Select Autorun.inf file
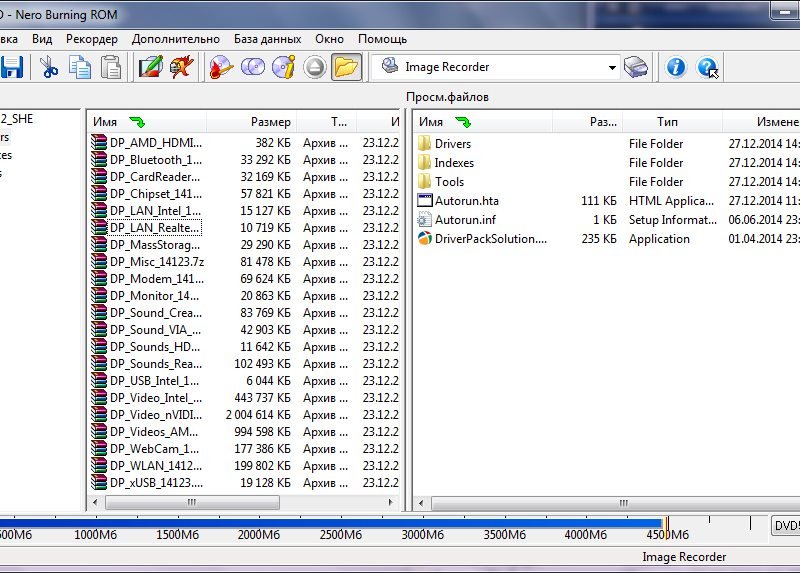The height and width of the screenshot is (573, 800). pos(465,220)
